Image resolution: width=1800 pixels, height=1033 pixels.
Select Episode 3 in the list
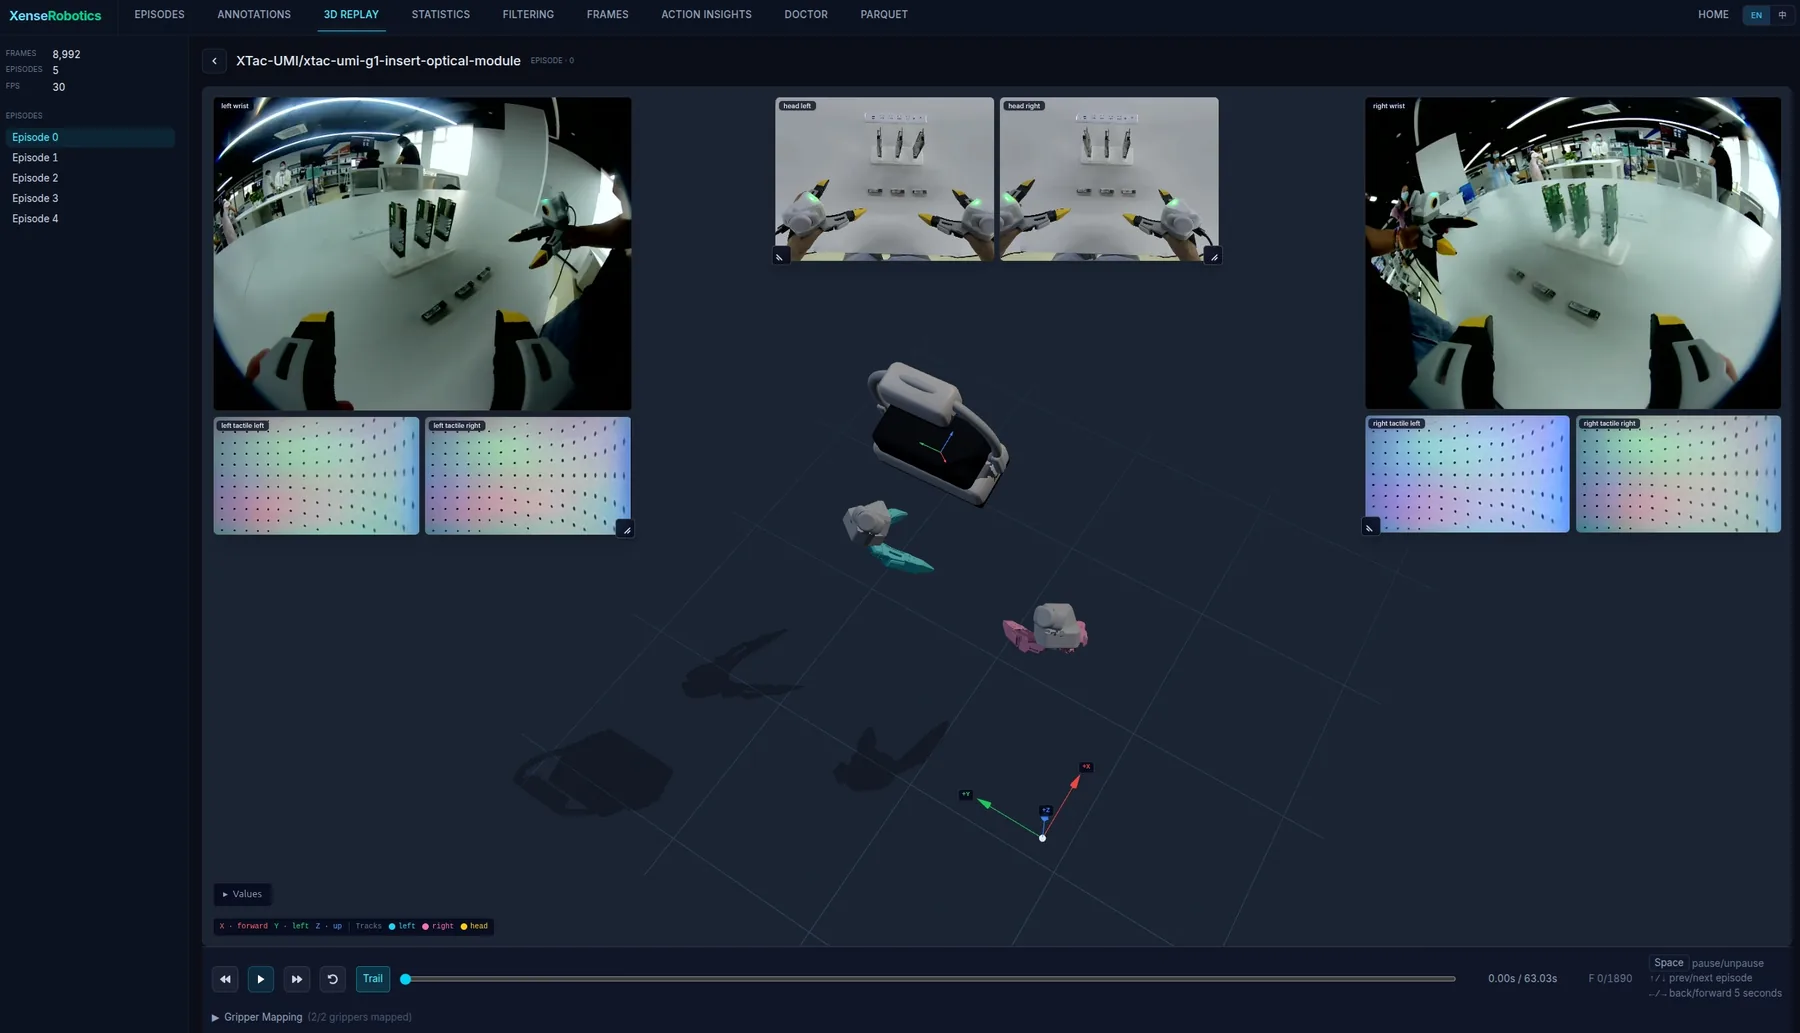click(90, 198)
